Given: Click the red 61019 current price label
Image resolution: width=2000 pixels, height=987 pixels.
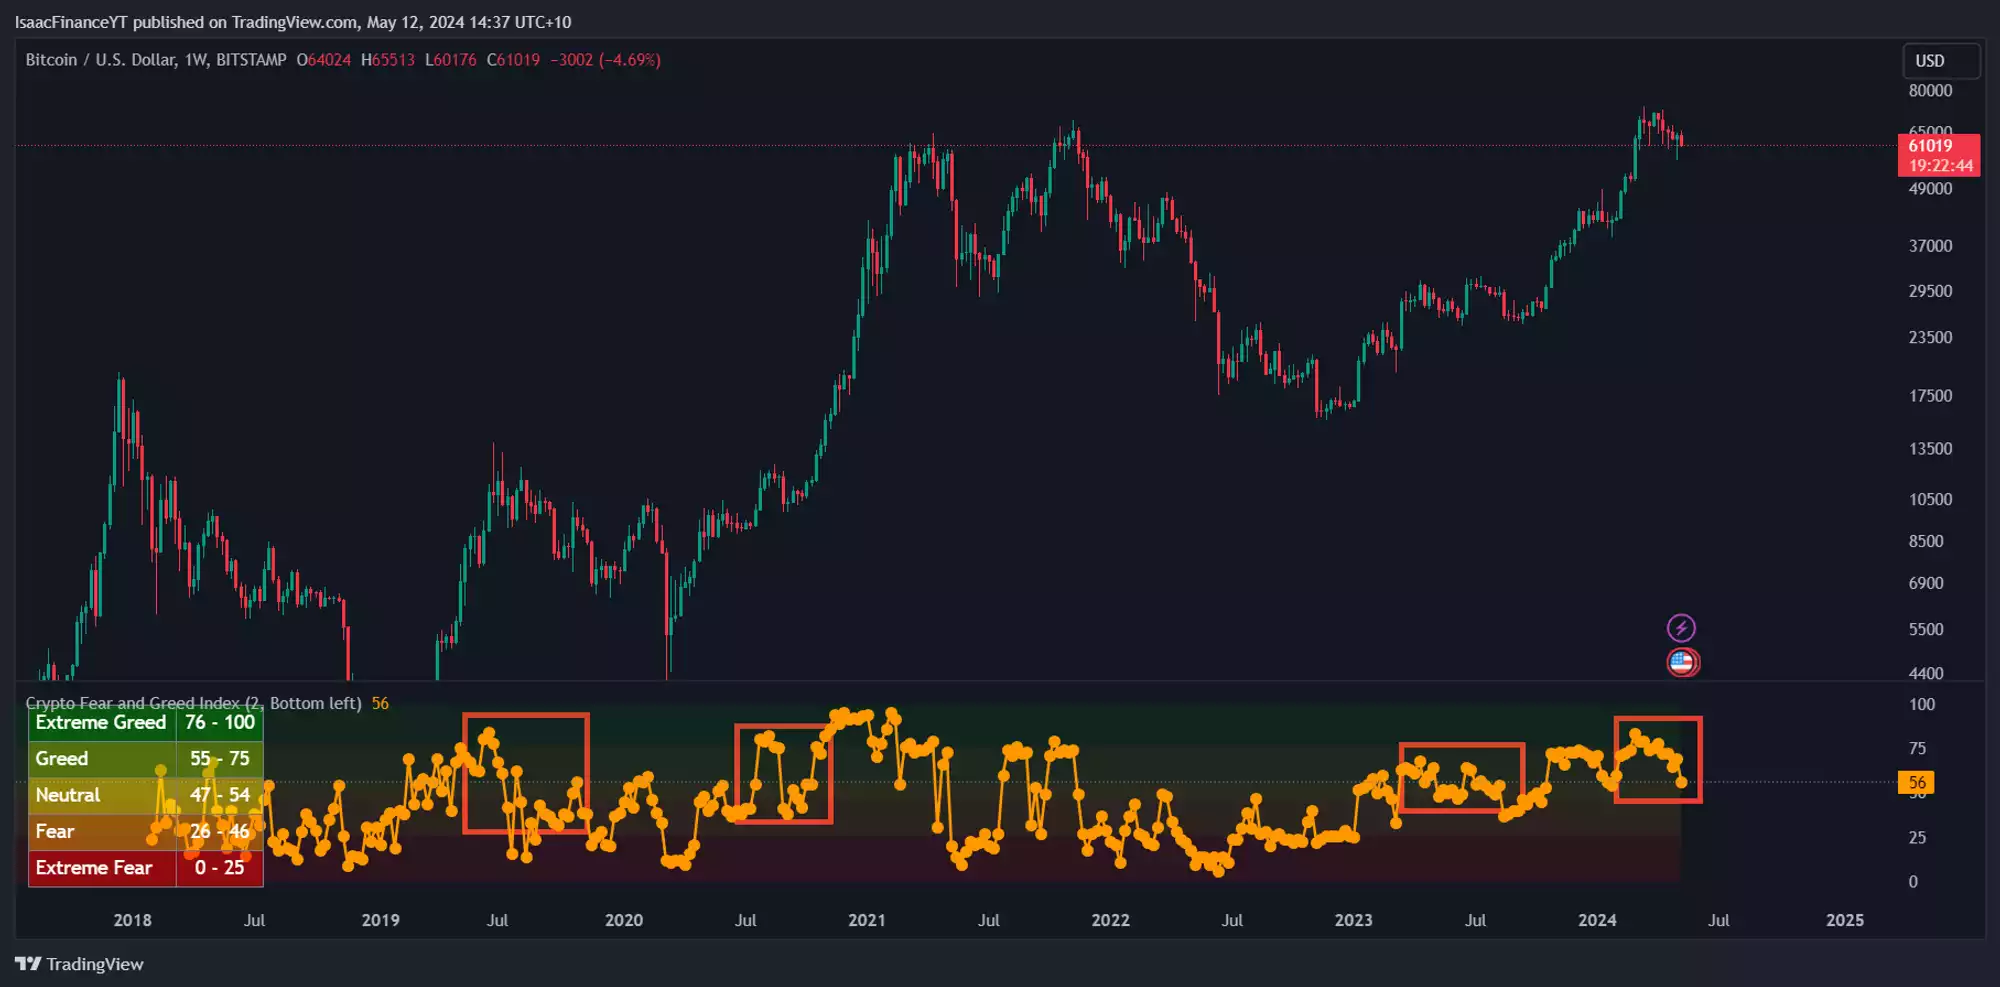Looking at the screenshot, I should coord(1938,155).
